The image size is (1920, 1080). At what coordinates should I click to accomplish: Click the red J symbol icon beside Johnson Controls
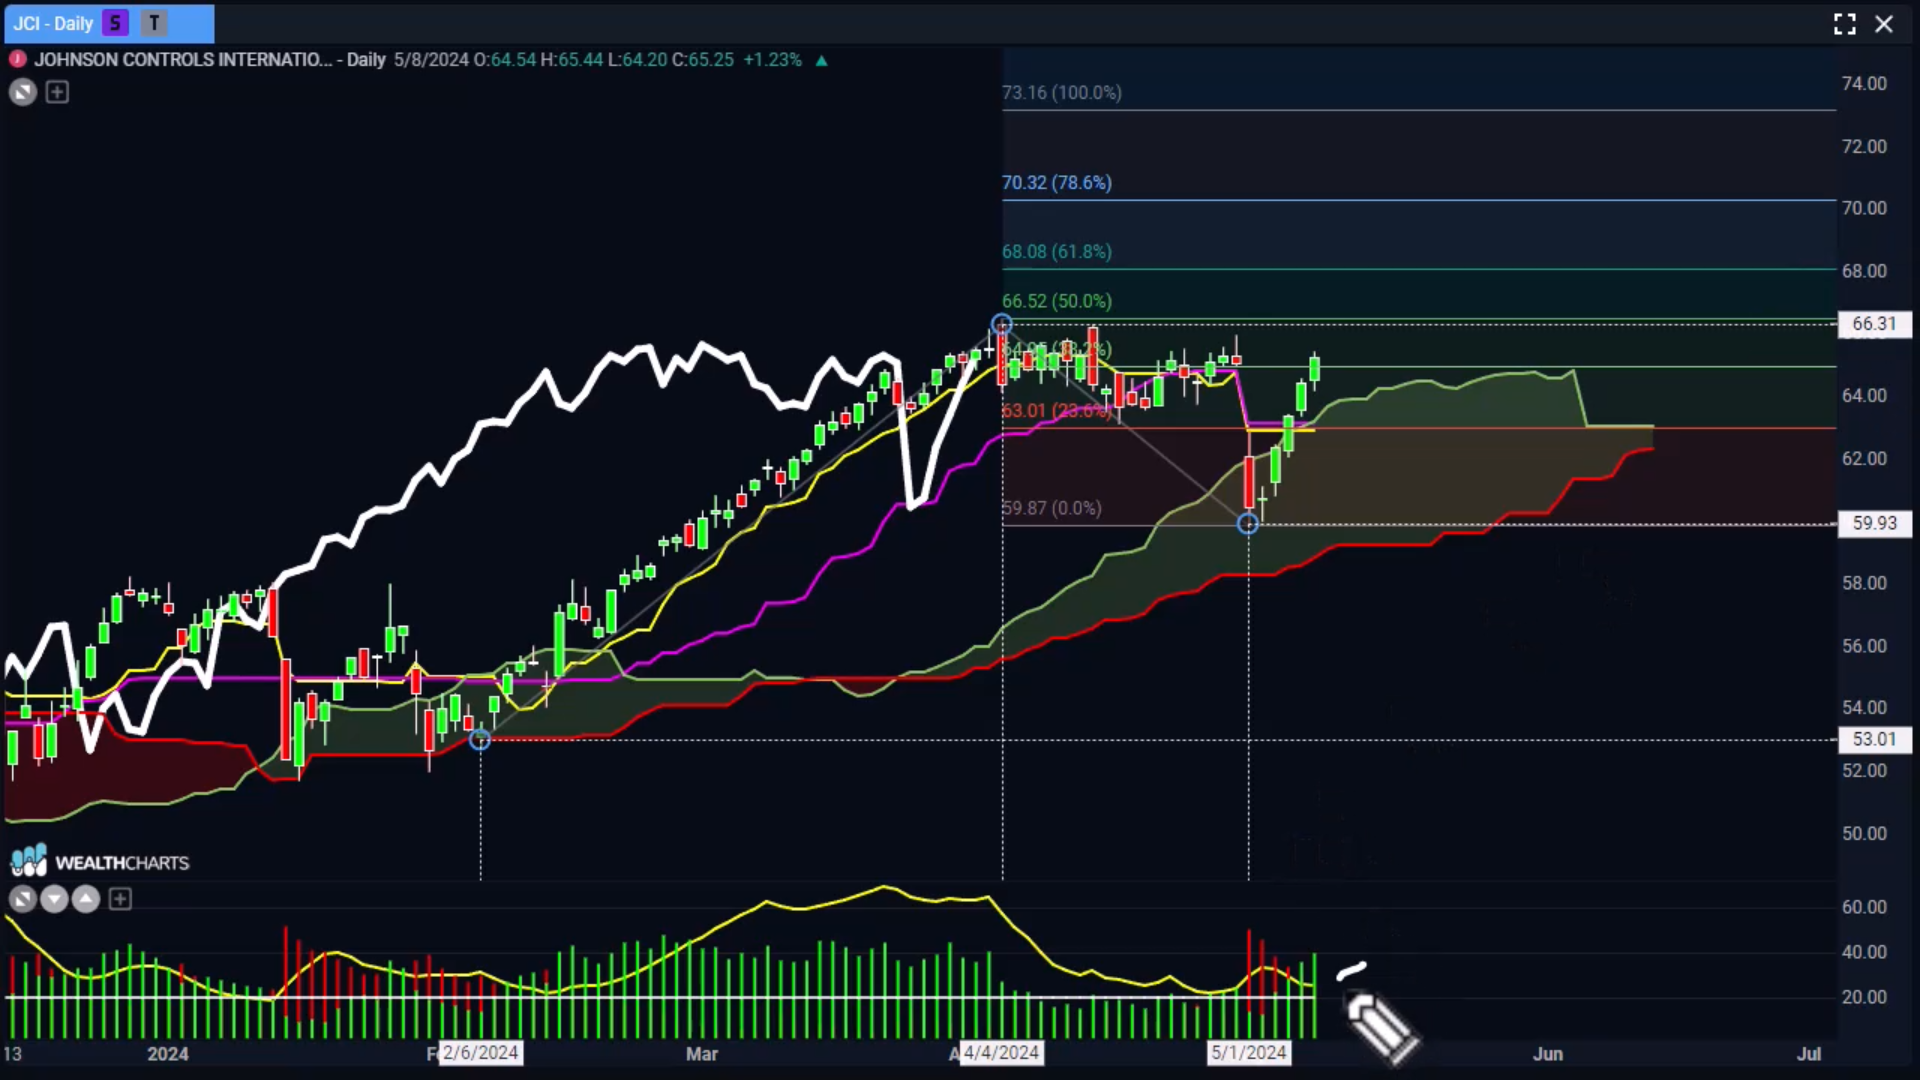(17, 60)
